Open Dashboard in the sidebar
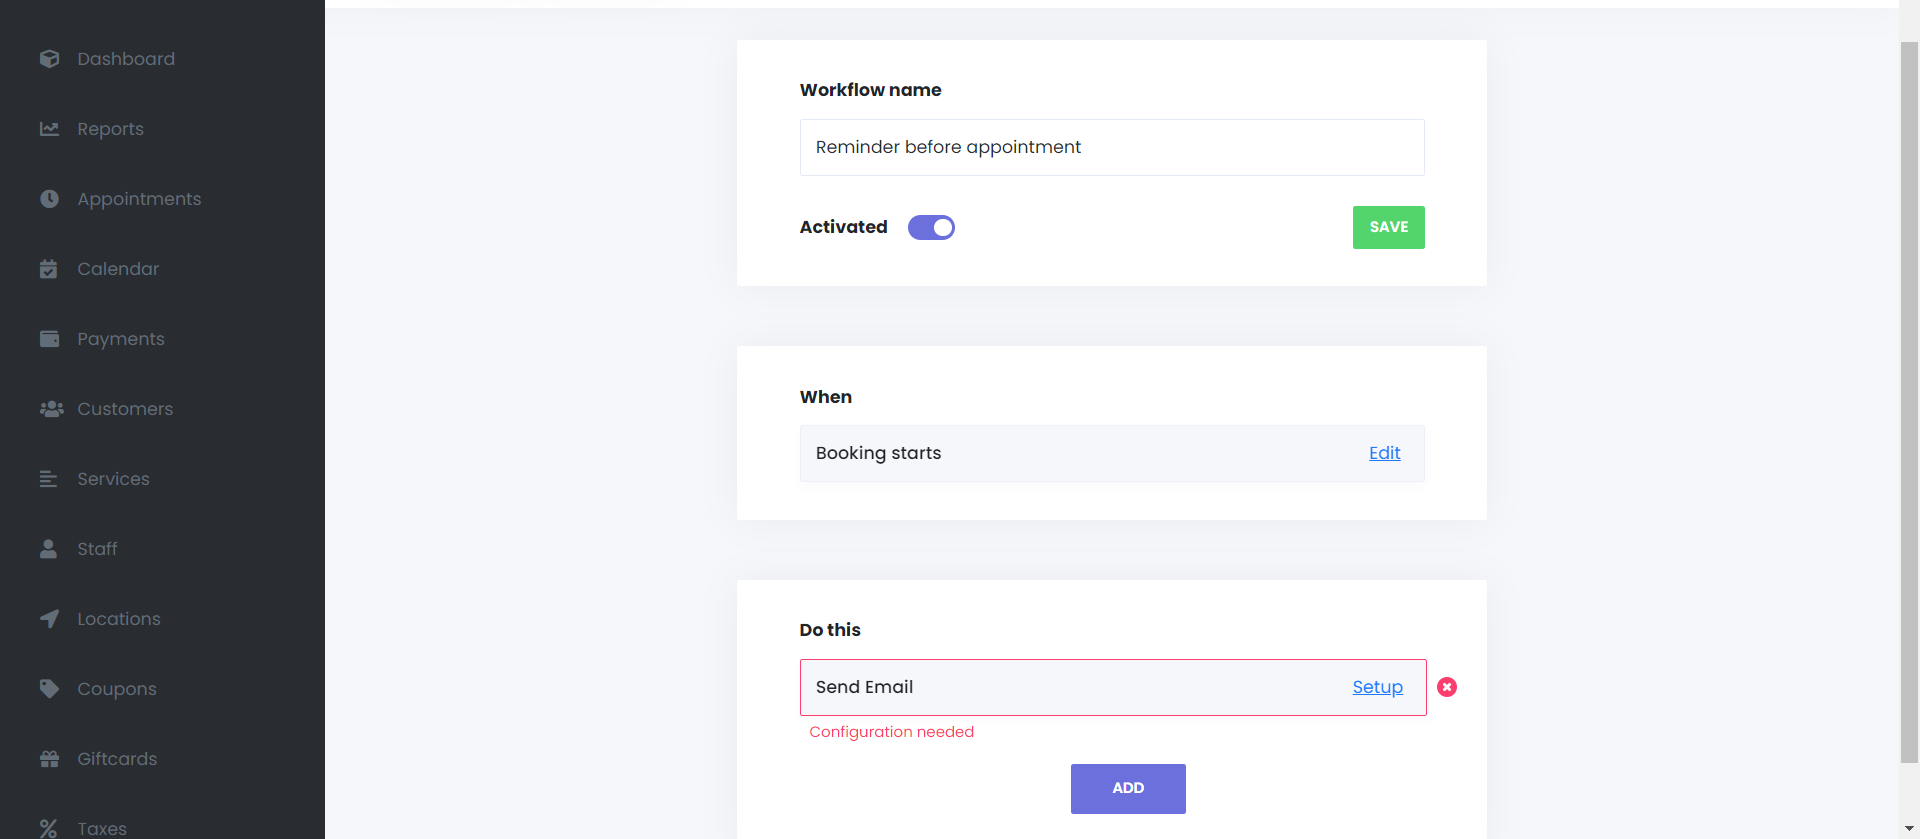The height and width of the screenshot is (839, 1920). 126,59
